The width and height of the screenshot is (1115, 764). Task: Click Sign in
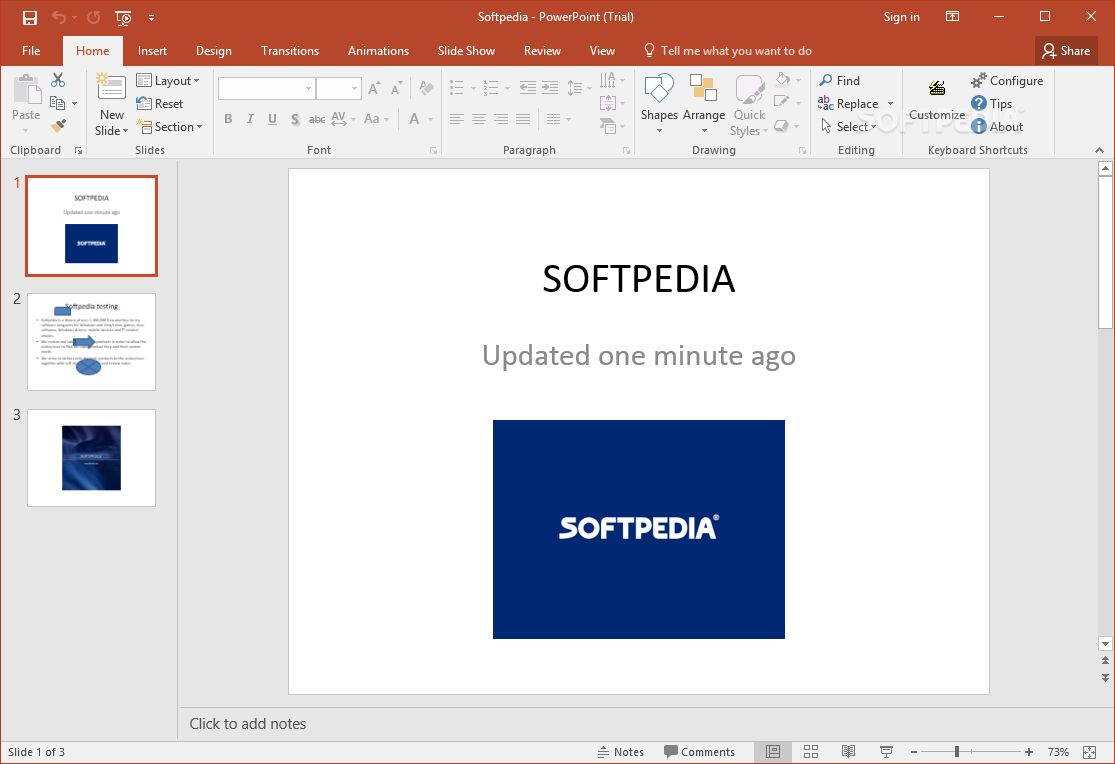(x=902, y=17)
